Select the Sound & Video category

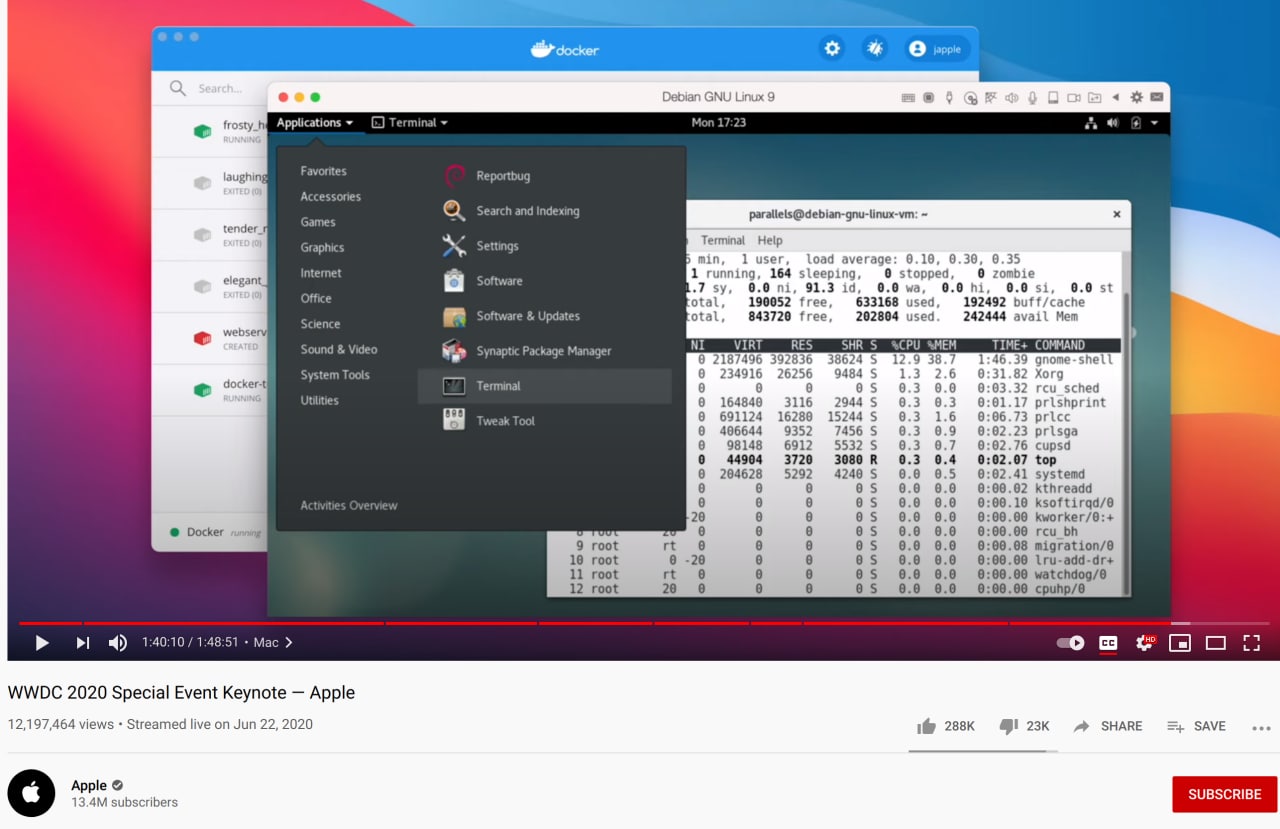(x=339, y=349)
